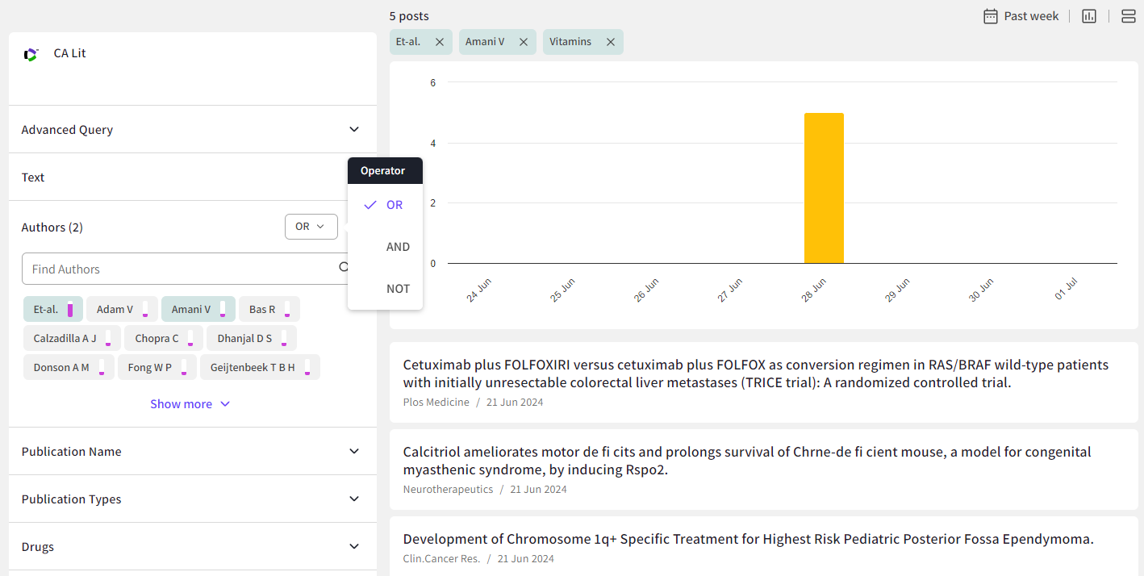Open the Past week calendar icon

[990, 16]
